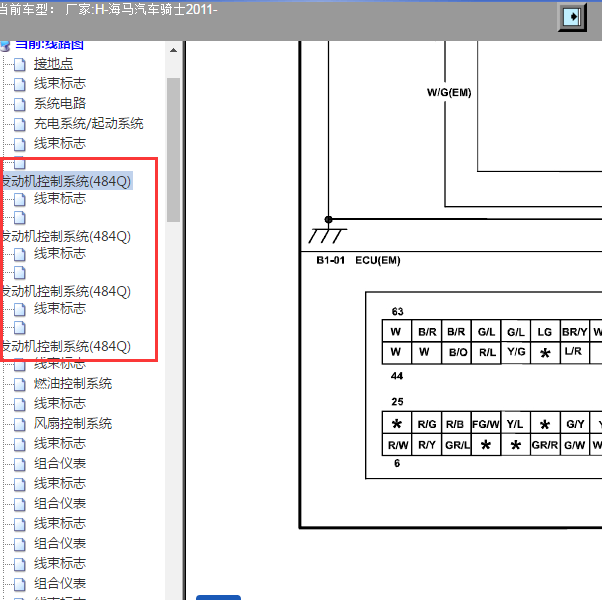Click the W/G(EM) wire label
This screenshot has height=600, width=602.
pyautogui.click(x=449, y=93)
